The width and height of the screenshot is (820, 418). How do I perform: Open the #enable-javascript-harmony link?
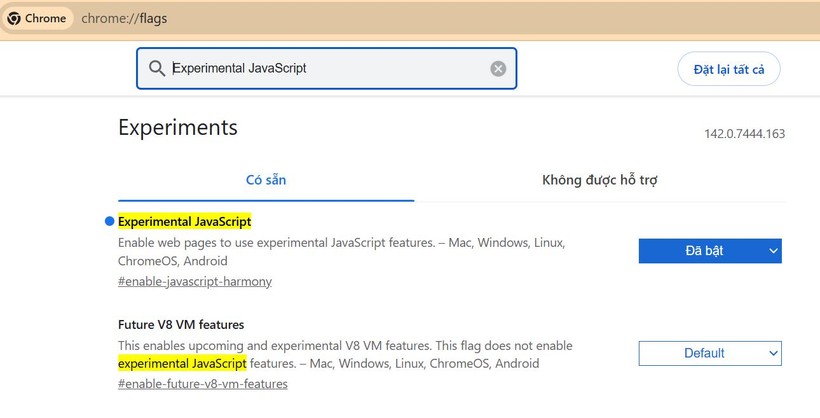tap(194, 281)
